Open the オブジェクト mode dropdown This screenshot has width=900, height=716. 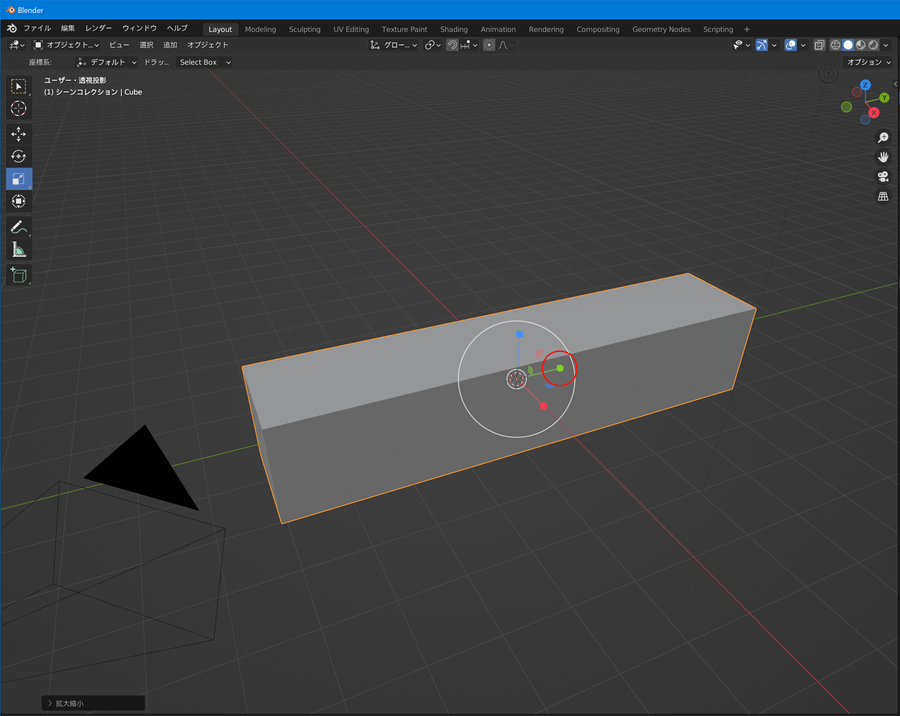click(67, 45)
